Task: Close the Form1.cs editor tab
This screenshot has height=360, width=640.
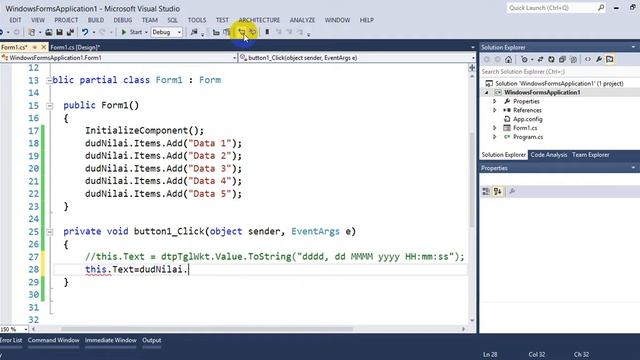Action: click(x=44, y=47)
